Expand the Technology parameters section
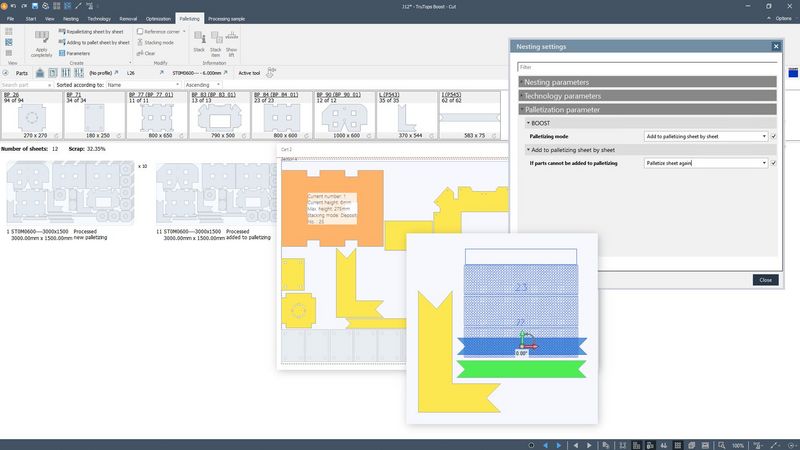800x450 pixels. [646, 95]
